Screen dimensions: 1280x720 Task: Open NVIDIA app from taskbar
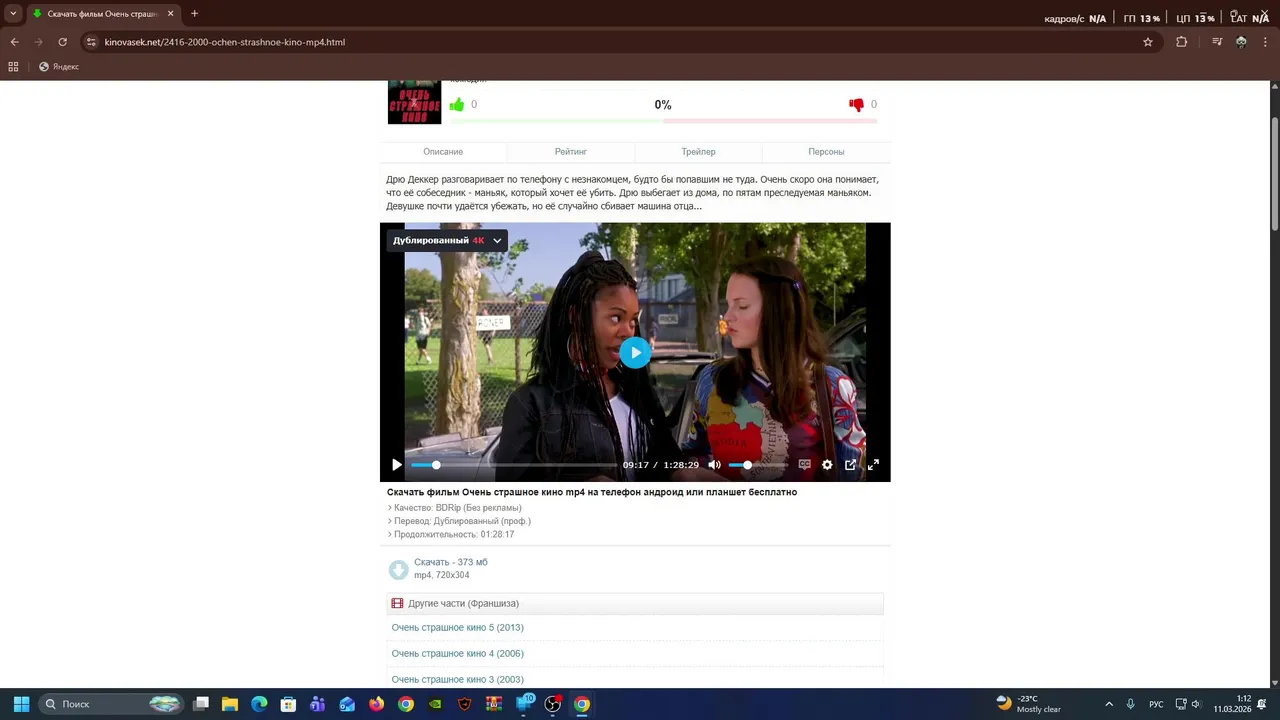[435, 704]
